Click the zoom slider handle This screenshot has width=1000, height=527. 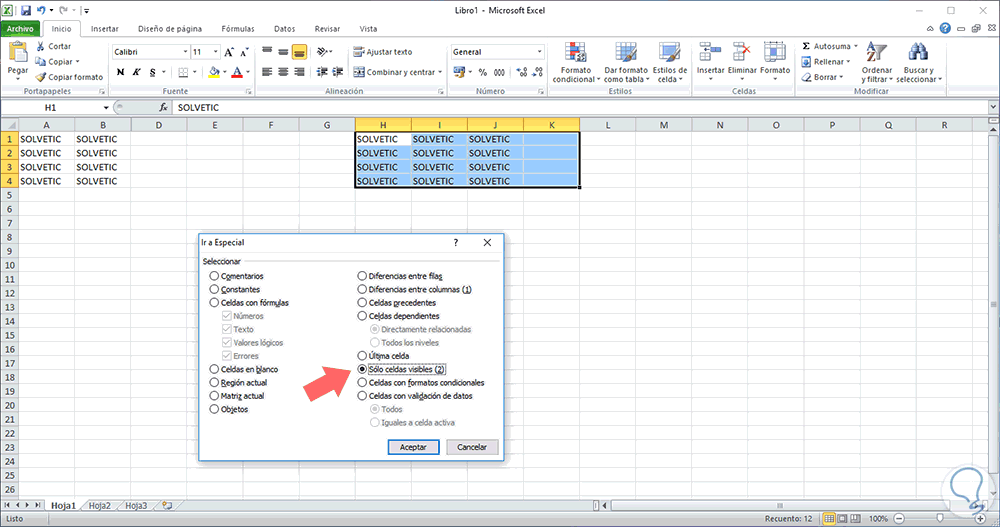click(x=939, y=518)
